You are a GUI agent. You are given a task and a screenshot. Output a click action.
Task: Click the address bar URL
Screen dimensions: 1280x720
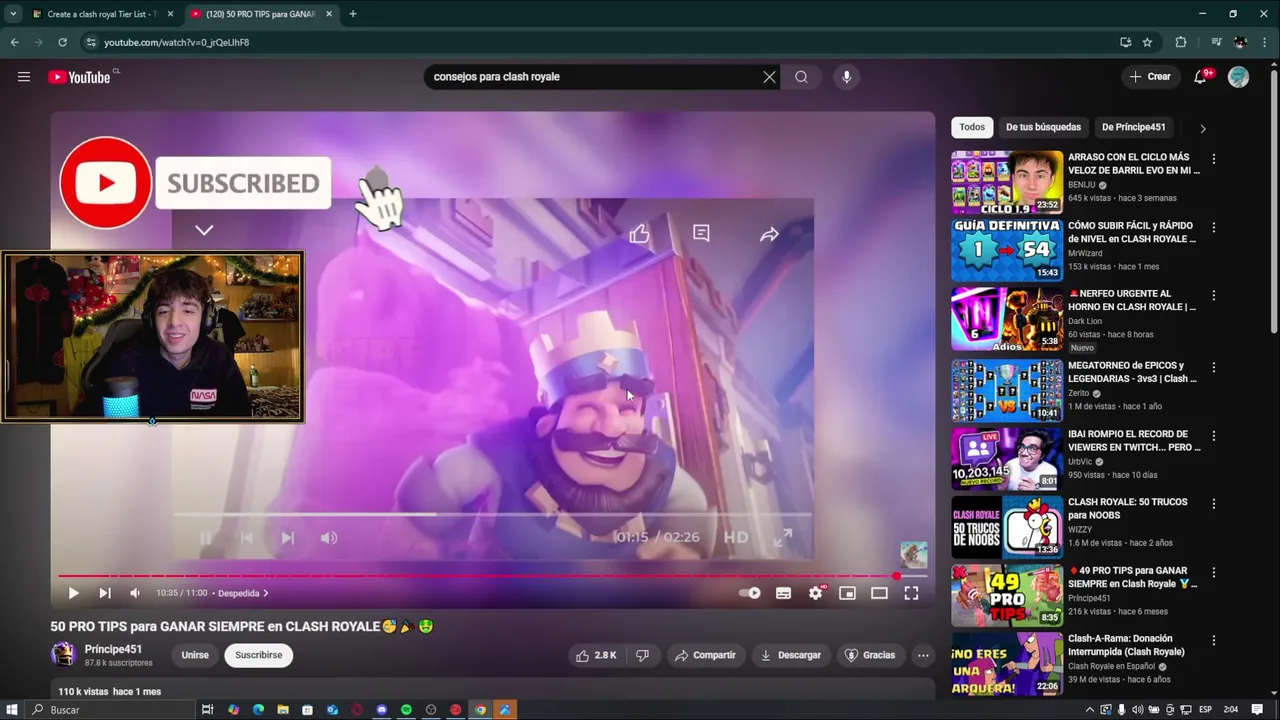click(x=177, y=42)
